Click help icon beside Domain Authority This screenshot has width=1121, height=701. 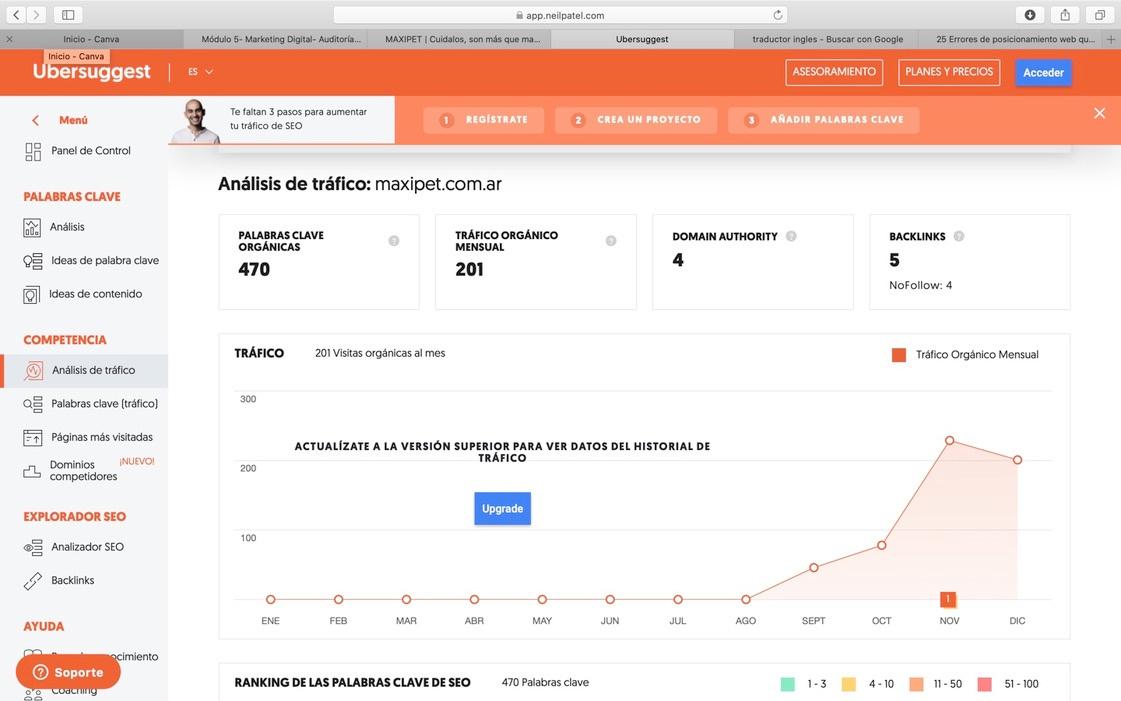(x=791, y=236)
